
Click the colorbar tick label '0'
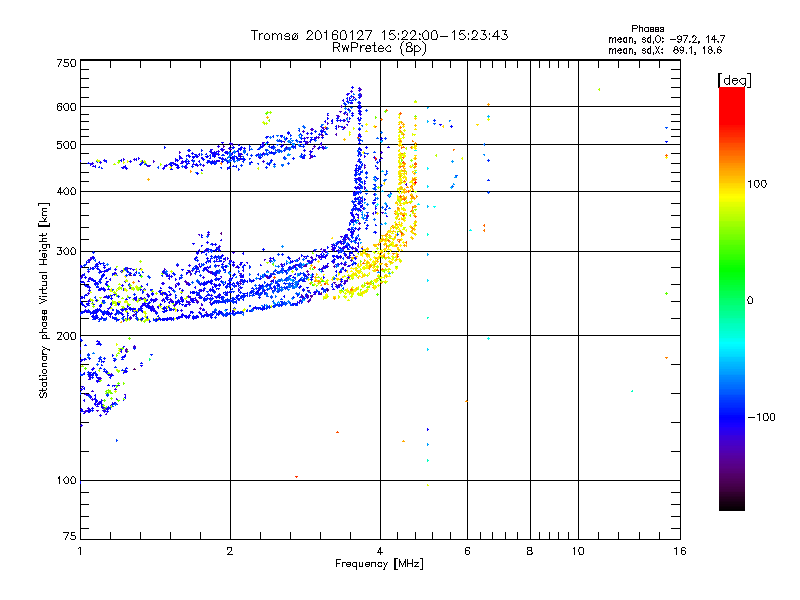(750, 301)
